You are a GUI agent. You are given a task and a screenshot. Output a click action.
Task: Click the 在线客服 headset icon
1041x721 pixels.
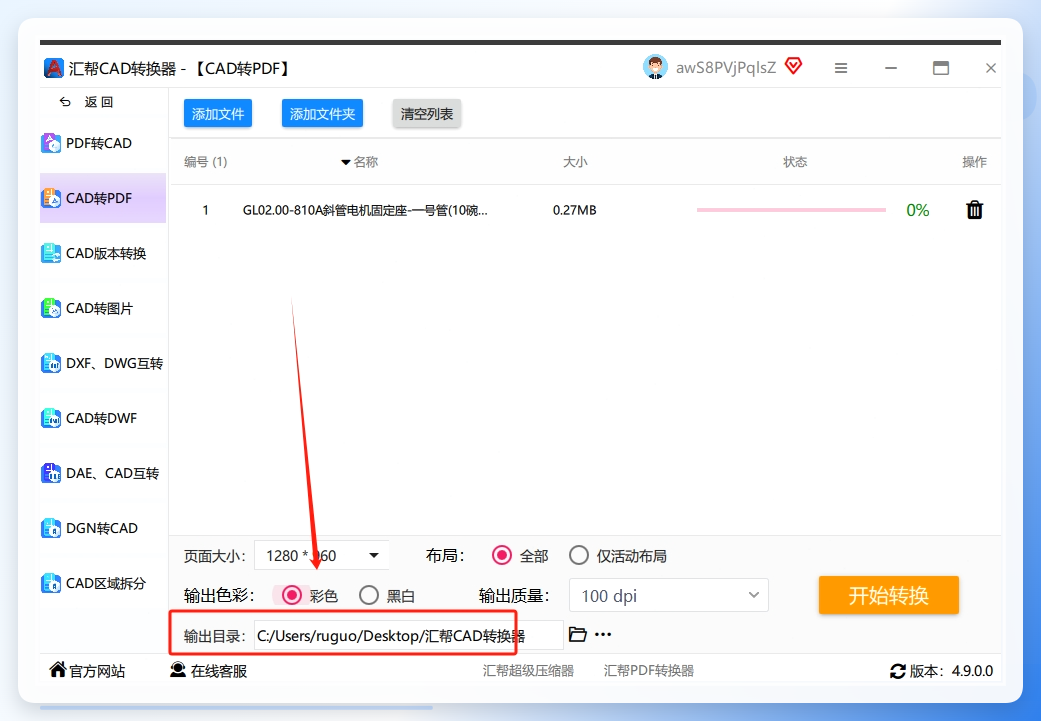click(x=178, y=670)
